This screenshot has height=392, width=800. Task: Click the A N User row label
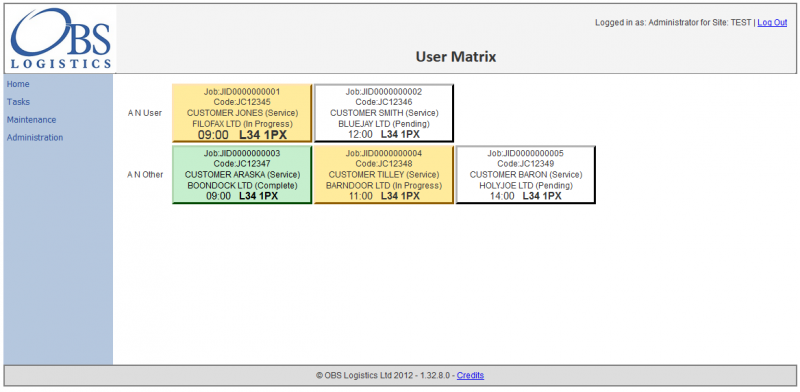click(x=145, y=113)
